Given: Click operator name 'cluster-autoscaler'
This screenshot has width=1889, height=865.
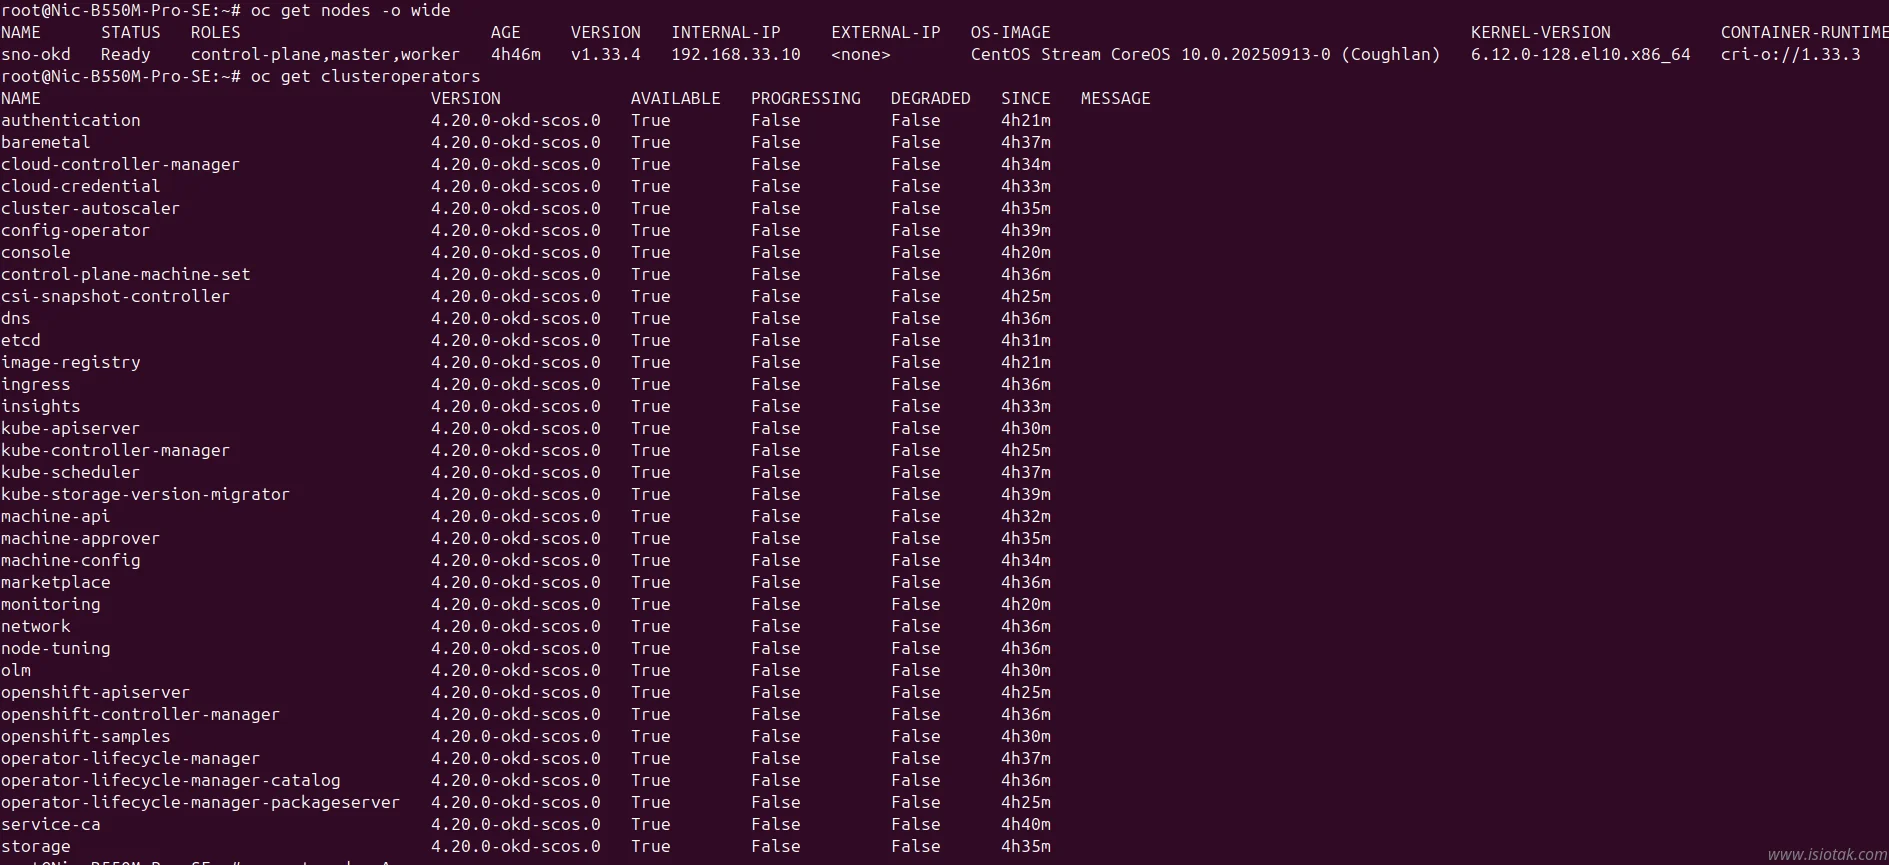Looking at the screenshot, I should point(91,209).
